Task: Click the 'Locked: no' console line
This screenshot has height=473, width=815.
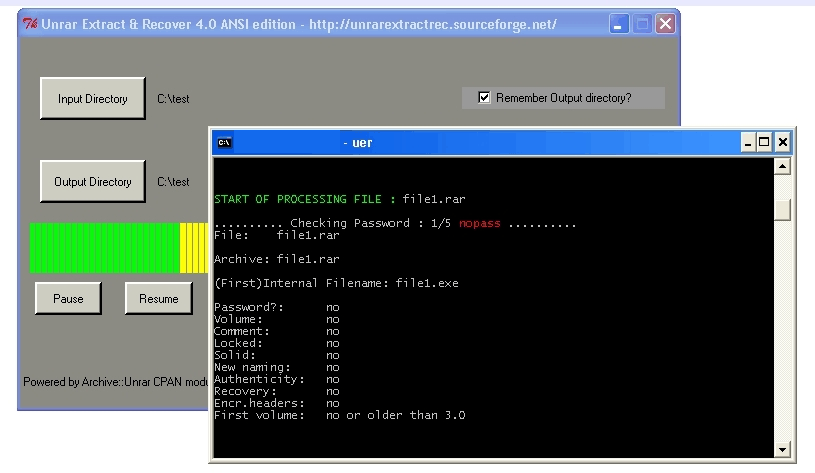Action: point(277,343)
